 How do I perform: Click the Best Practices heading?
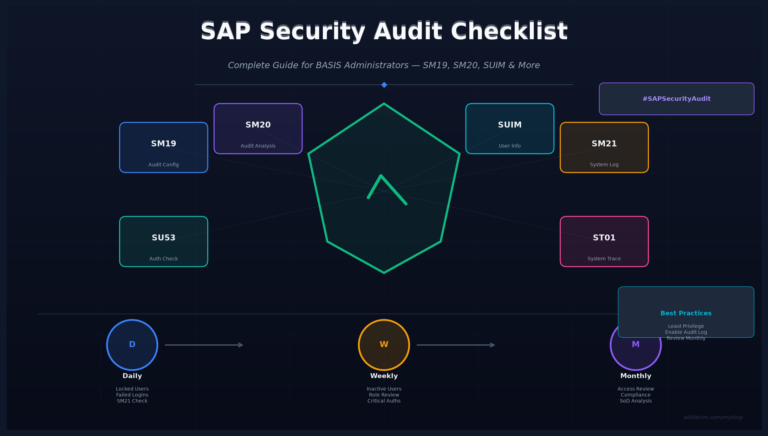[x=686, y=313]
